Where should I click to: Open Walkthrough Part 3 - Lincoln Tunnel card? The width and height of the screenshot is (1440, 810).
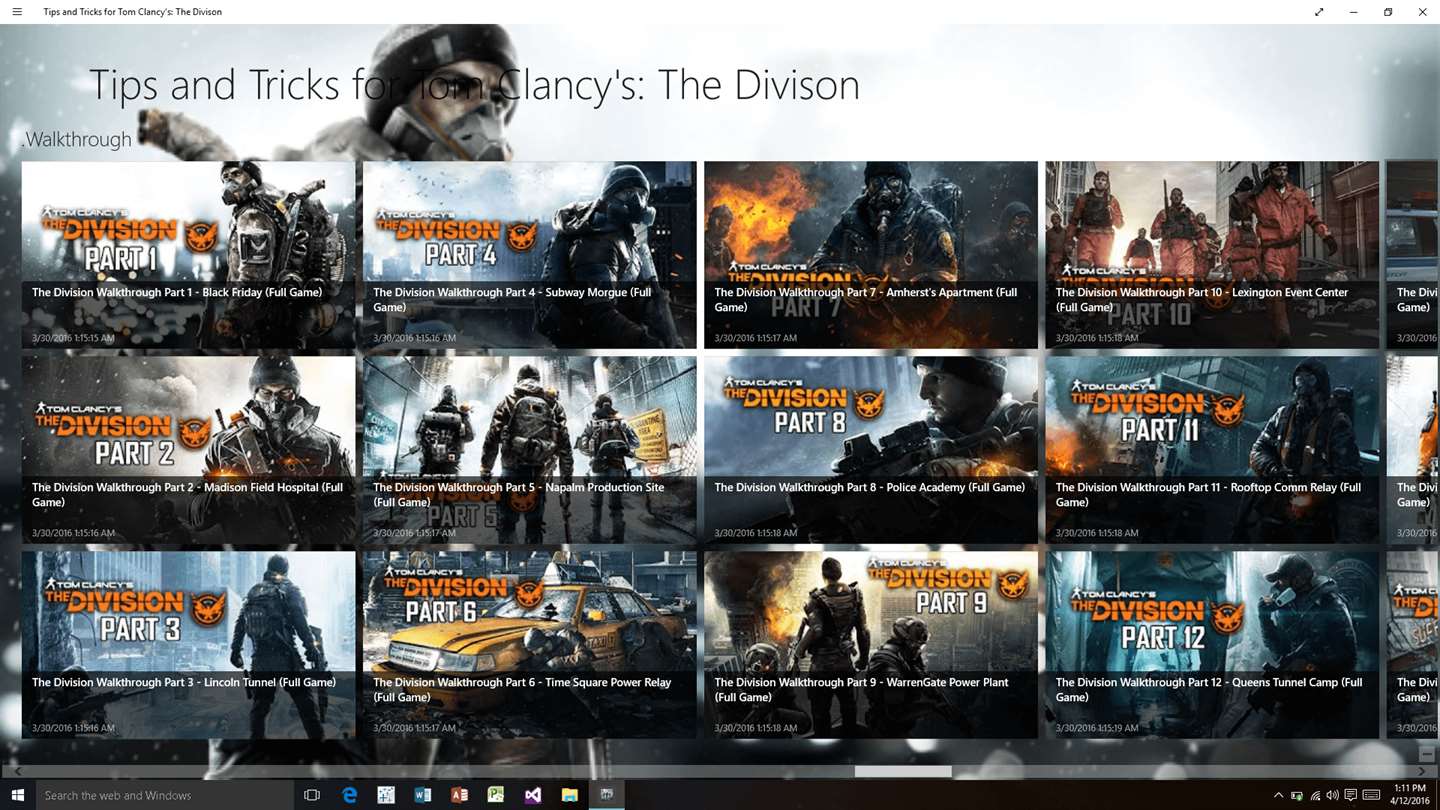[x=188, y=645]
